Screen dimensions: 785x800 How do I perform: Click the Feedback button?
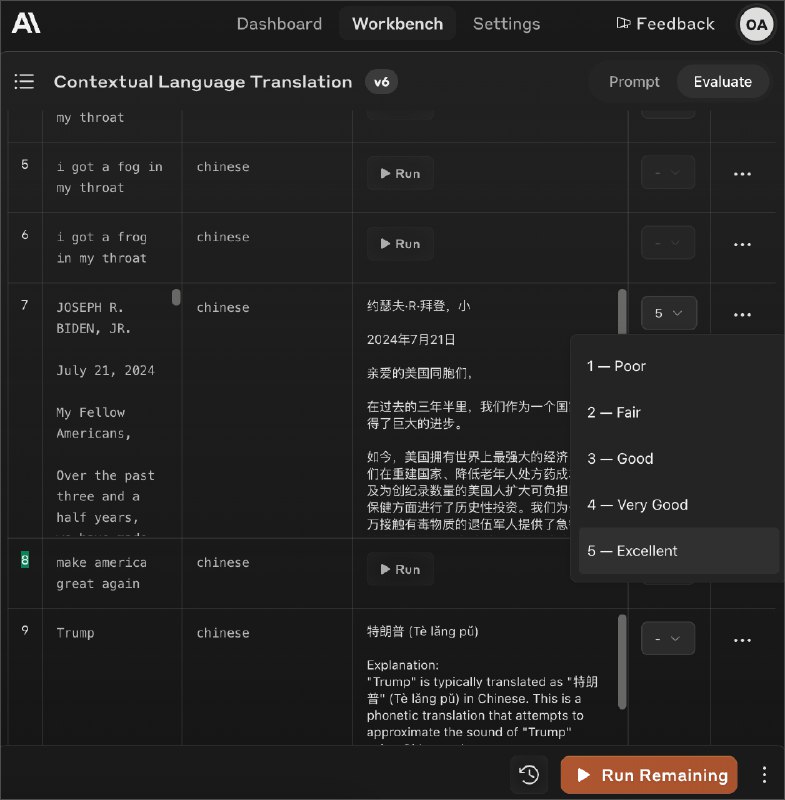(x=665, y=24)
